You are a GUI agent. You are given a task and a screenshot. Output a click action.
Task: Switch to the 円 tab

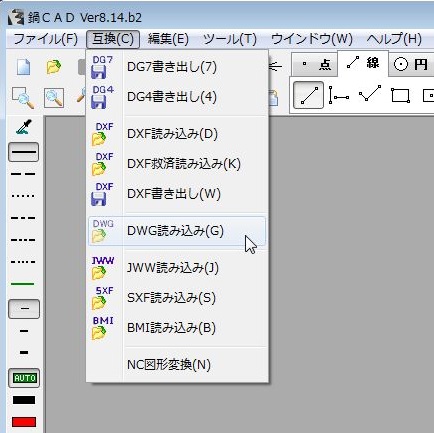click(411, 64)
